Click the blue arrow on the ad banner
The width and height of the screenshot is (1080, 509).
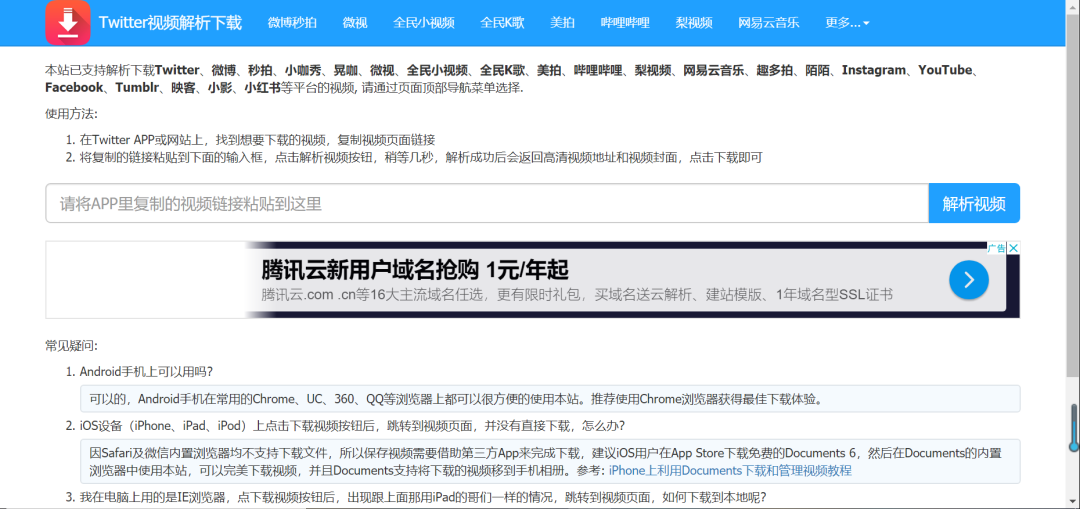coord(968,280)
